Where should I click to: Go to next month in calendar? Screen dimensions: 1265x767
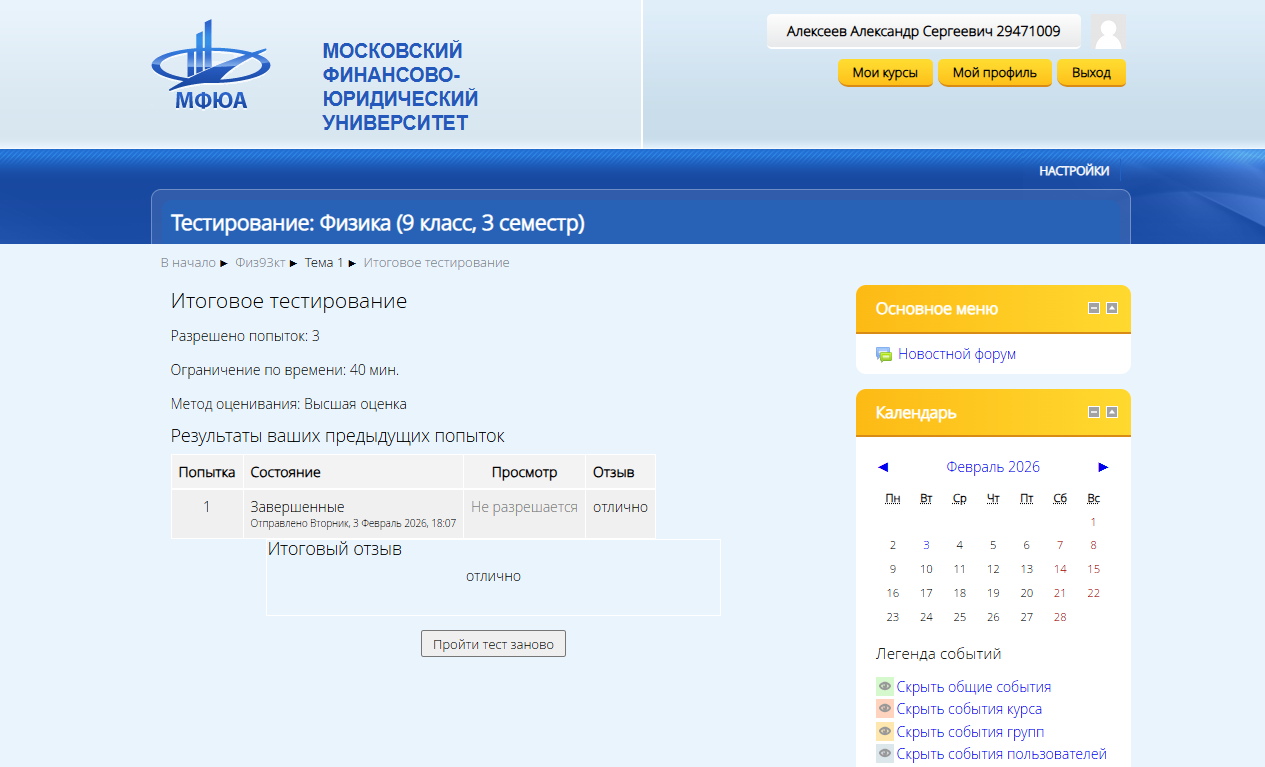[1103, 467]
